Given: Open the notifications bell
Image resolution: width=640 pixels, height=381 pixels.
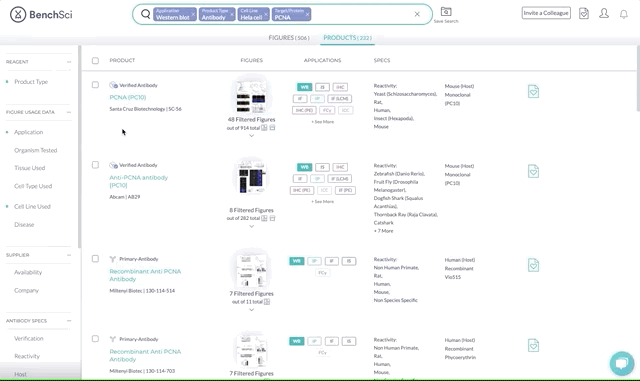Looking at the screenshot, I should click(624, 14).
